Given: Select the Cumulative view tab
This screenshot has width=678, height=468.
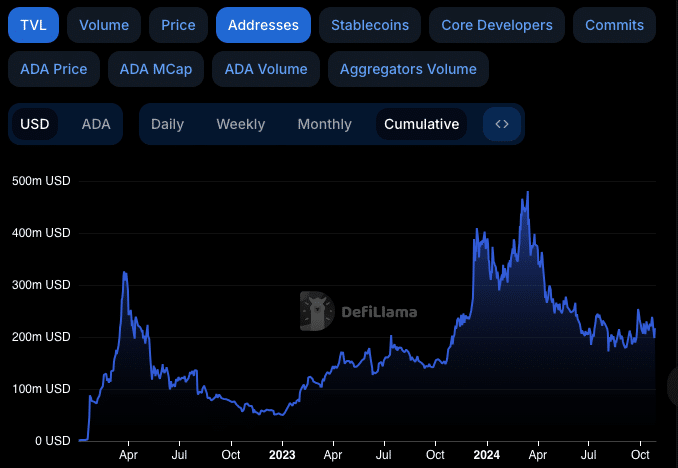Looking at the screenshot, I should 421,124.
